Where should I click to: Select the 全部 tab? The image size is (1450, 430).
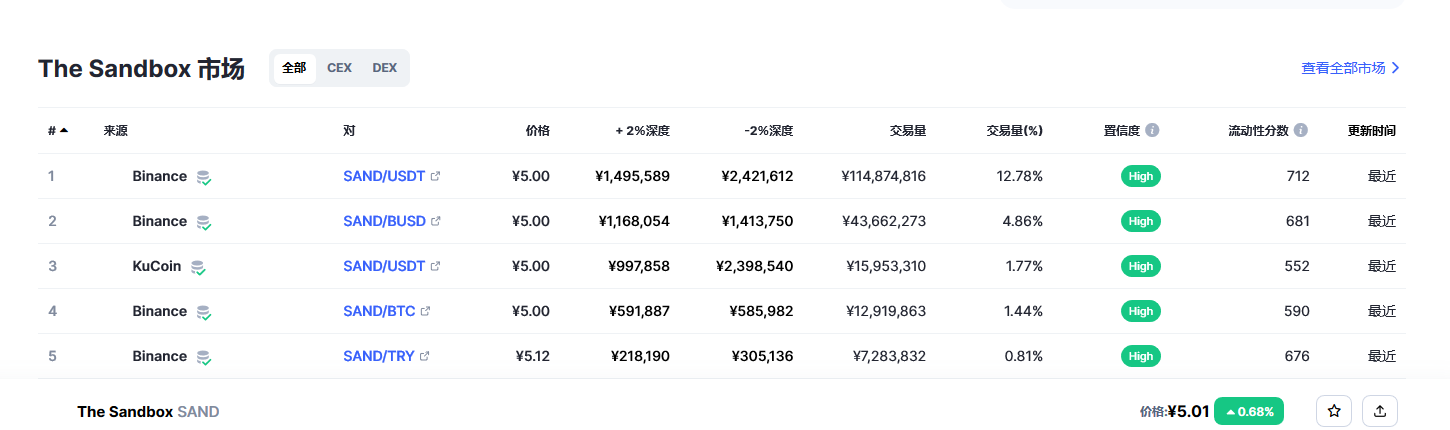(294, 68)
